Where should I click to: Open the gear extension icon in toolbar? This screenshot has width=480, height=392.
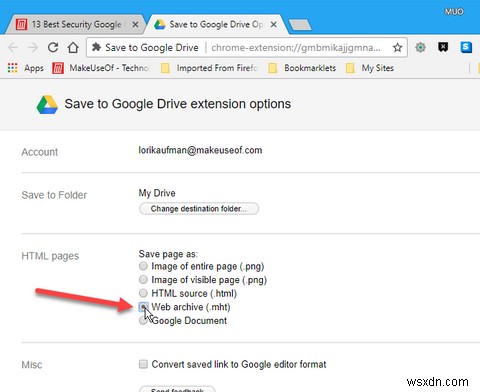421,47
